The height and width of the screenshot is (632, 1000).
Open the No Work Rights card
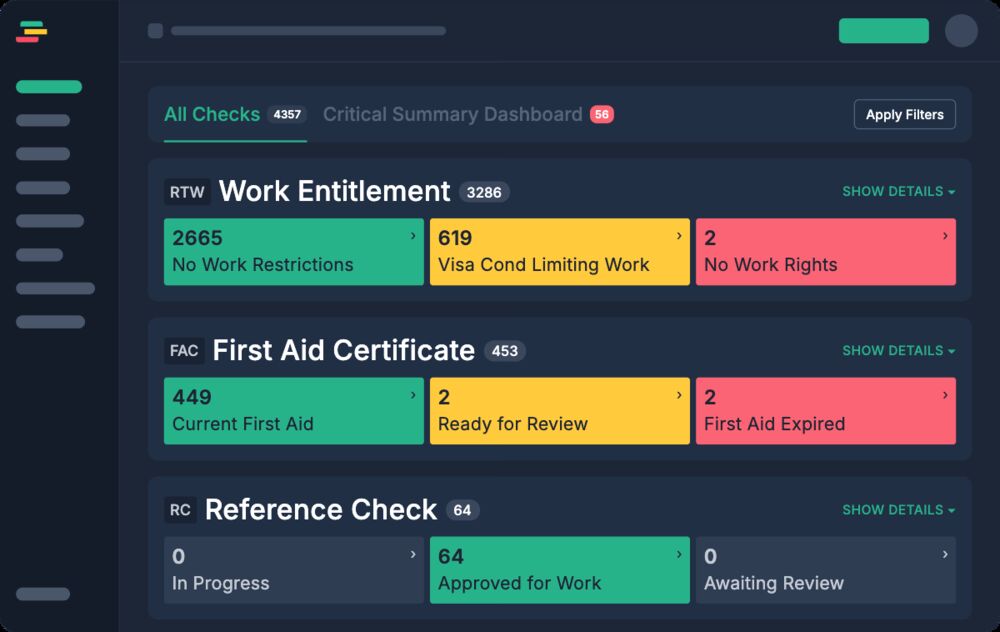tap(825, 252)
